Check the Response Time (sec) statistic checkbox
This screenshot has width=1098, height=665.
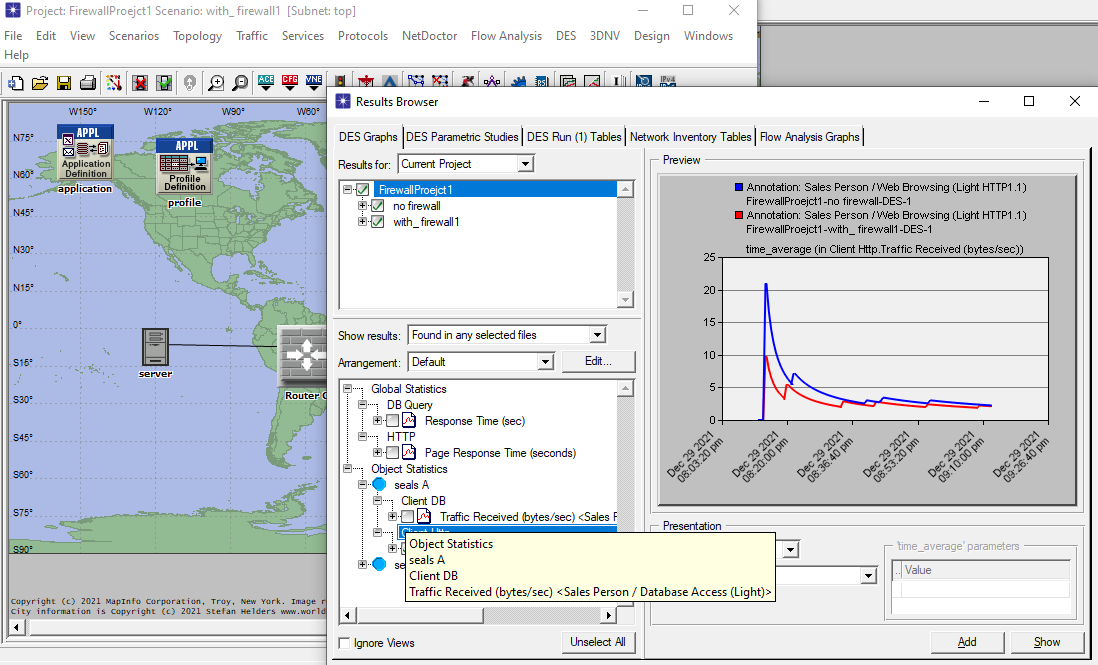click(x=393, y=421)
